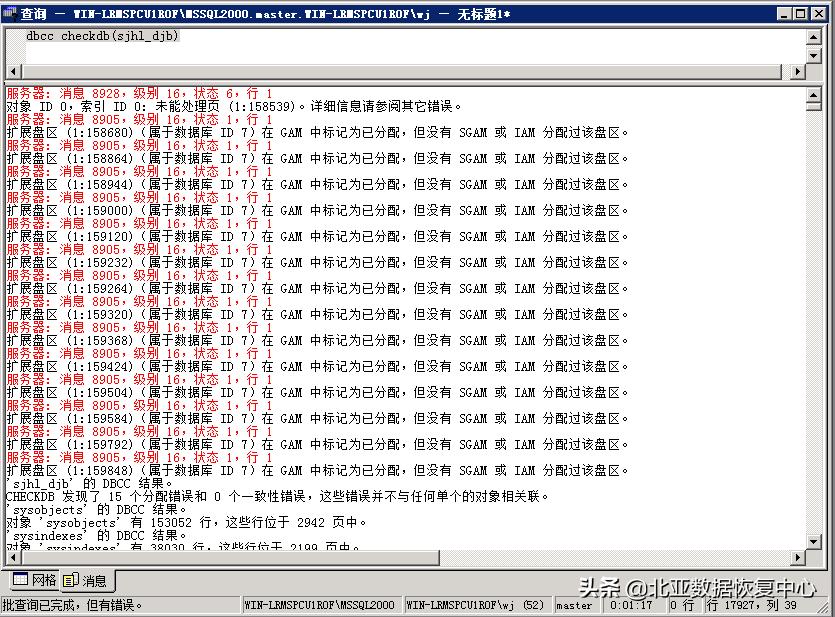
Task: Click the WIN-LRMSPCU1ROF\MSSQL2000 server status cell
Action: click(320, 605)
